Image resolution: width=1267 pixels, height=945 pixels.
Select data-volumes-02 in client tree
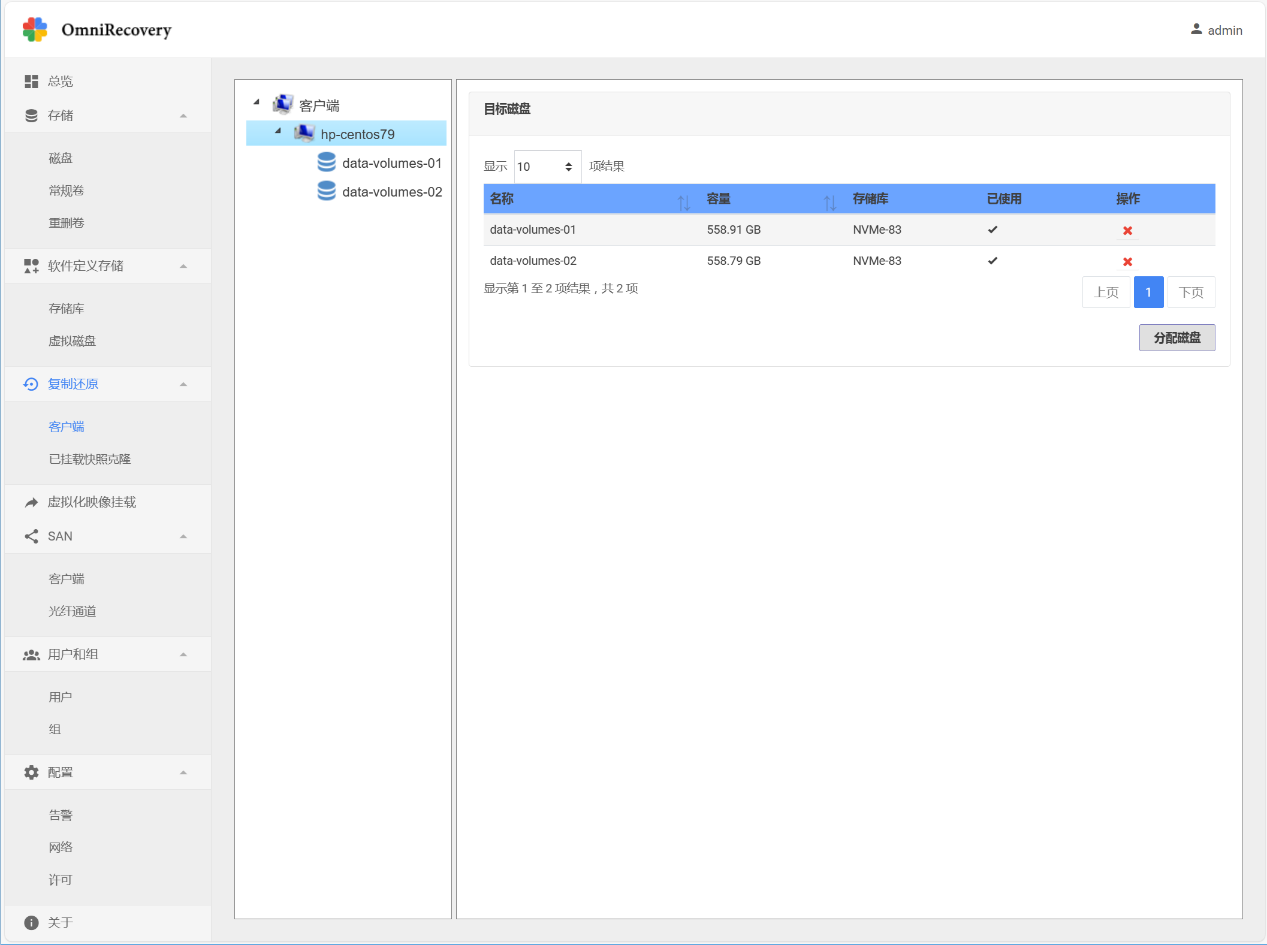392,192
